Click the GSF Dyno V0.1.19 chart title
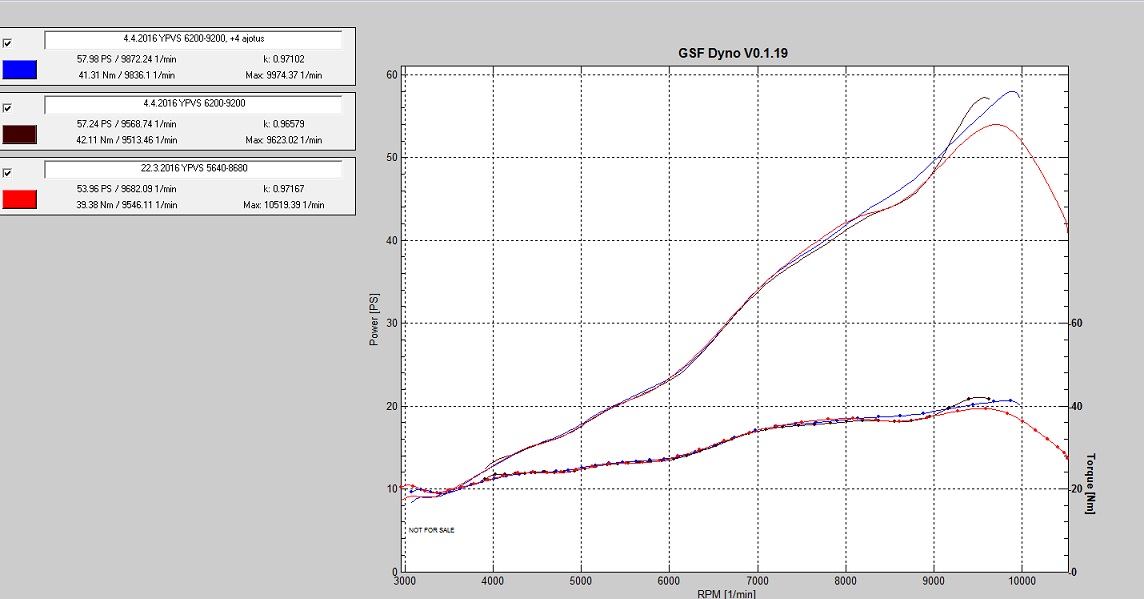Image resolution: width=1144 pixels, height=599 pixels. point(732,53)
